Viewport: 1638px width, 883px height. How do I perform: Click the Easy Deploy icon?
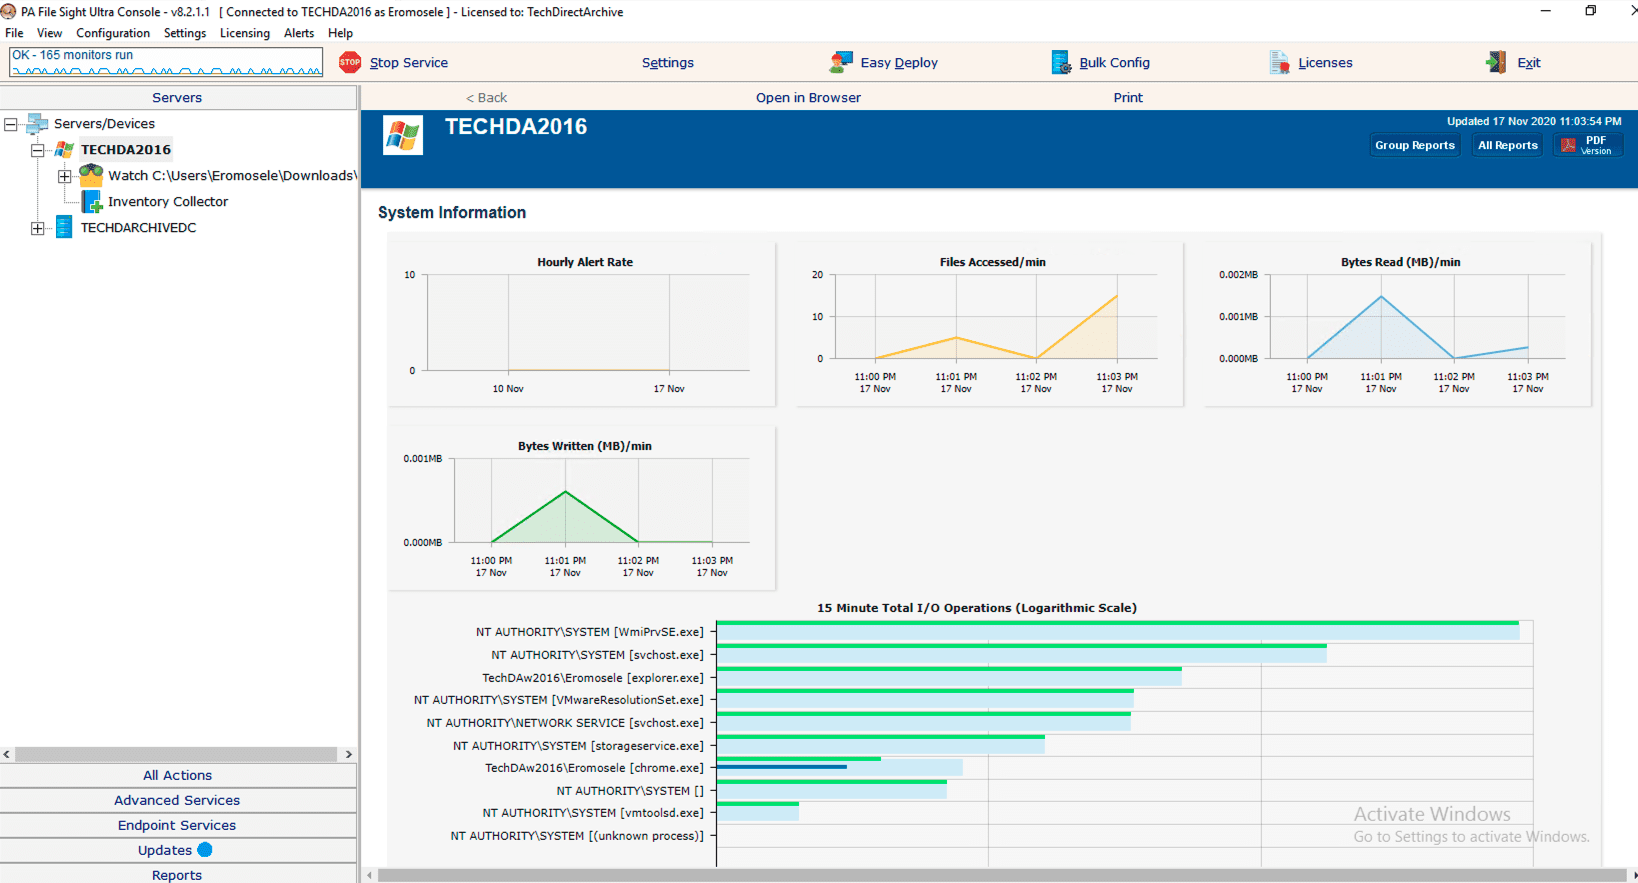841,62
